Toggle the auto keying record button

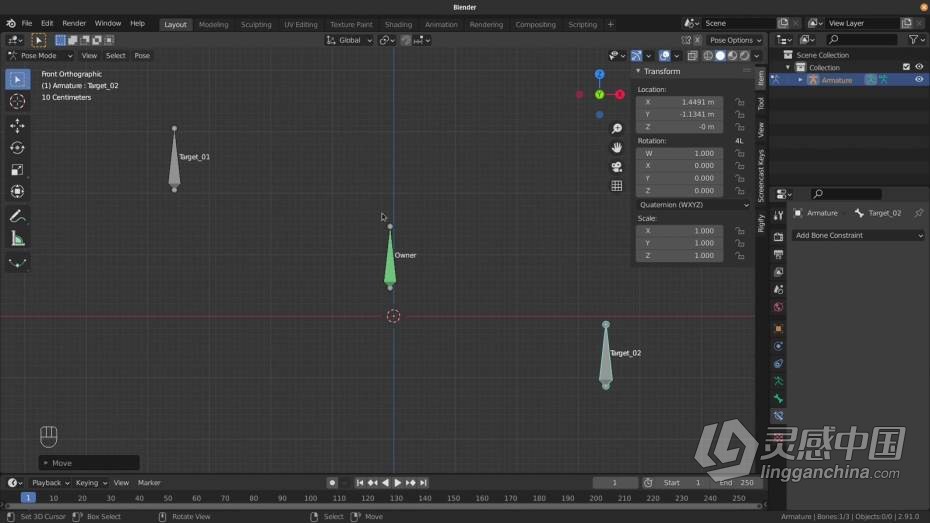[x=332, y=483]
